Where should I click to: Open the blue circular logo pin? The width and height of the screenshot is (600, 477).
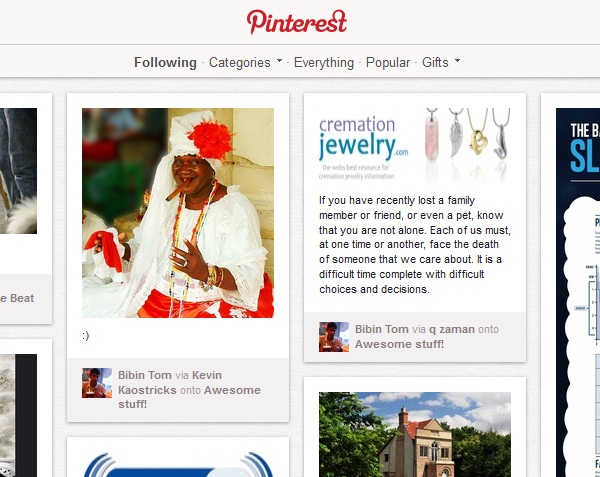point(178,464)
